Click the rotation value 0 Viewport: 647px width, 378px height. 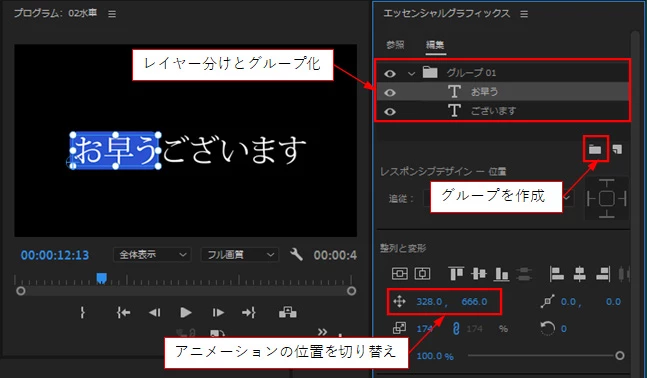[564, 328]
